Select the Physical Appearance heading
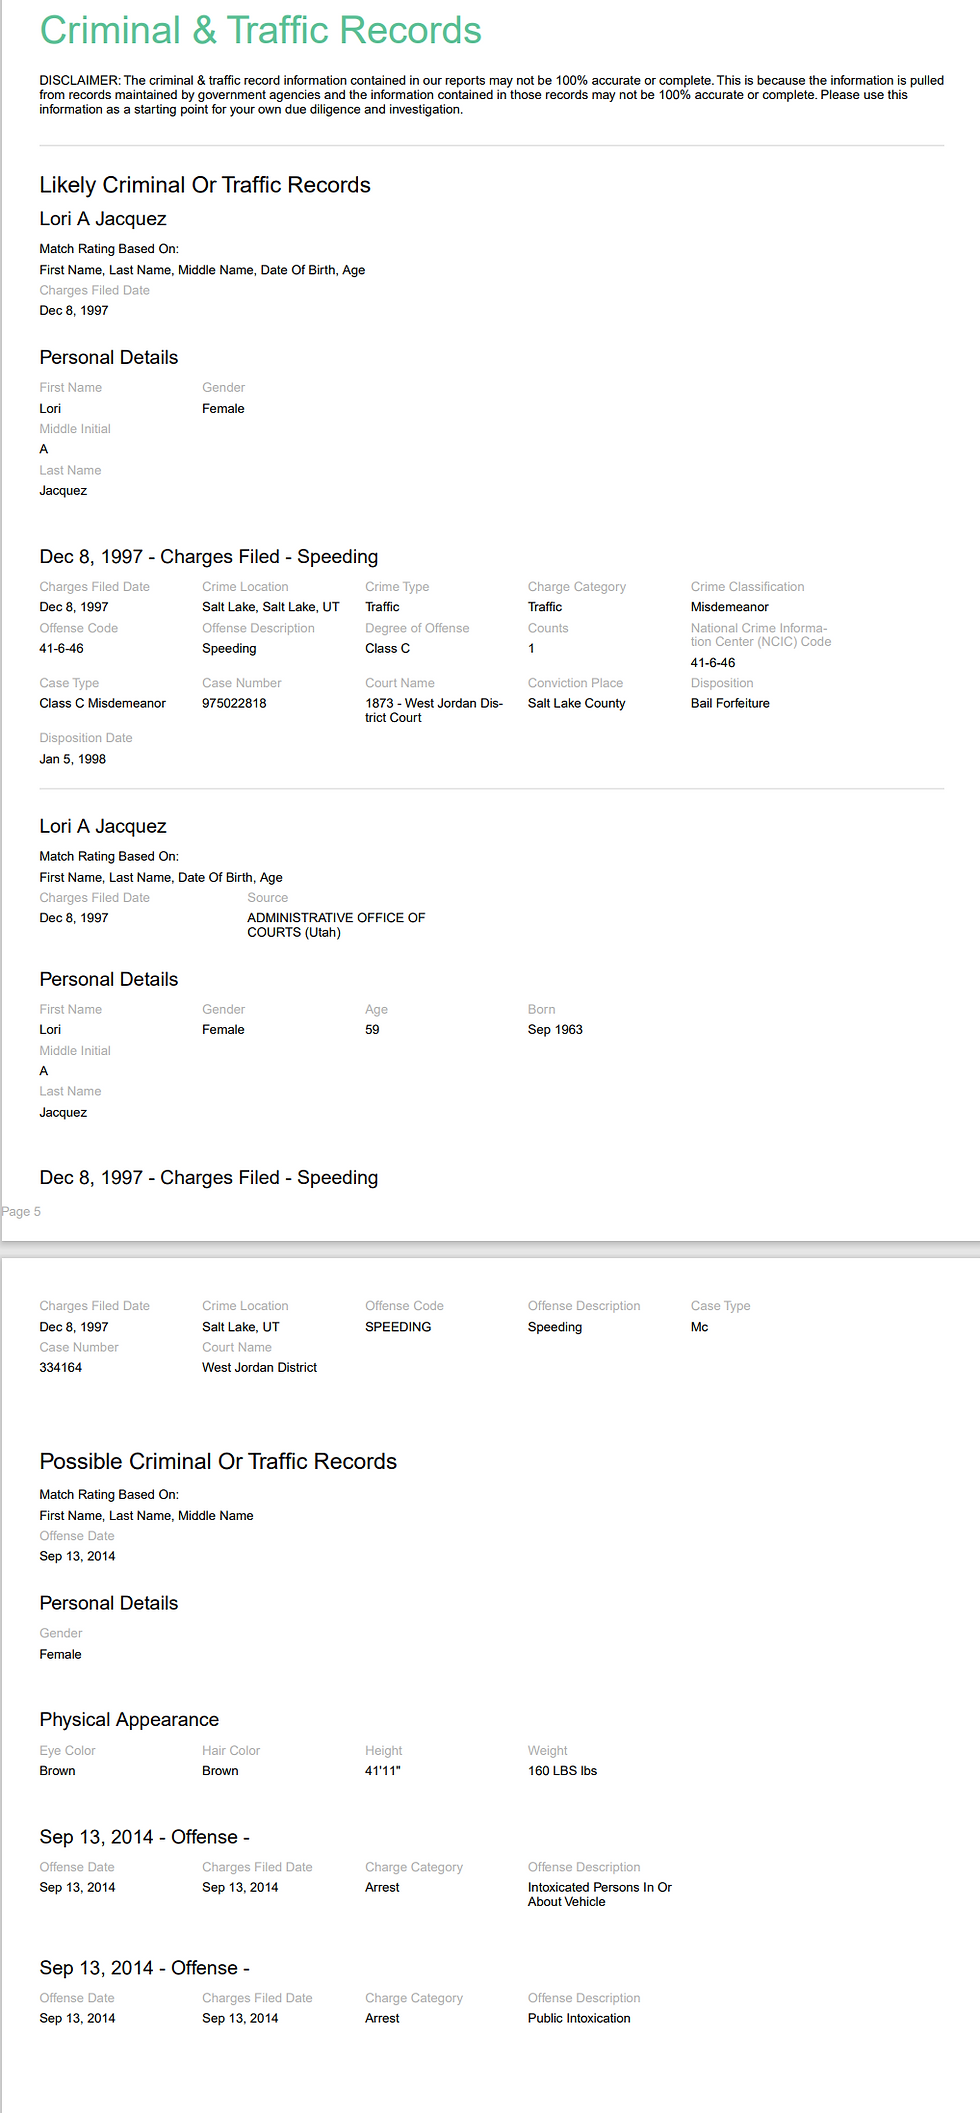The width and height of the screenshot is (980, 2113). coord(129,1720)
